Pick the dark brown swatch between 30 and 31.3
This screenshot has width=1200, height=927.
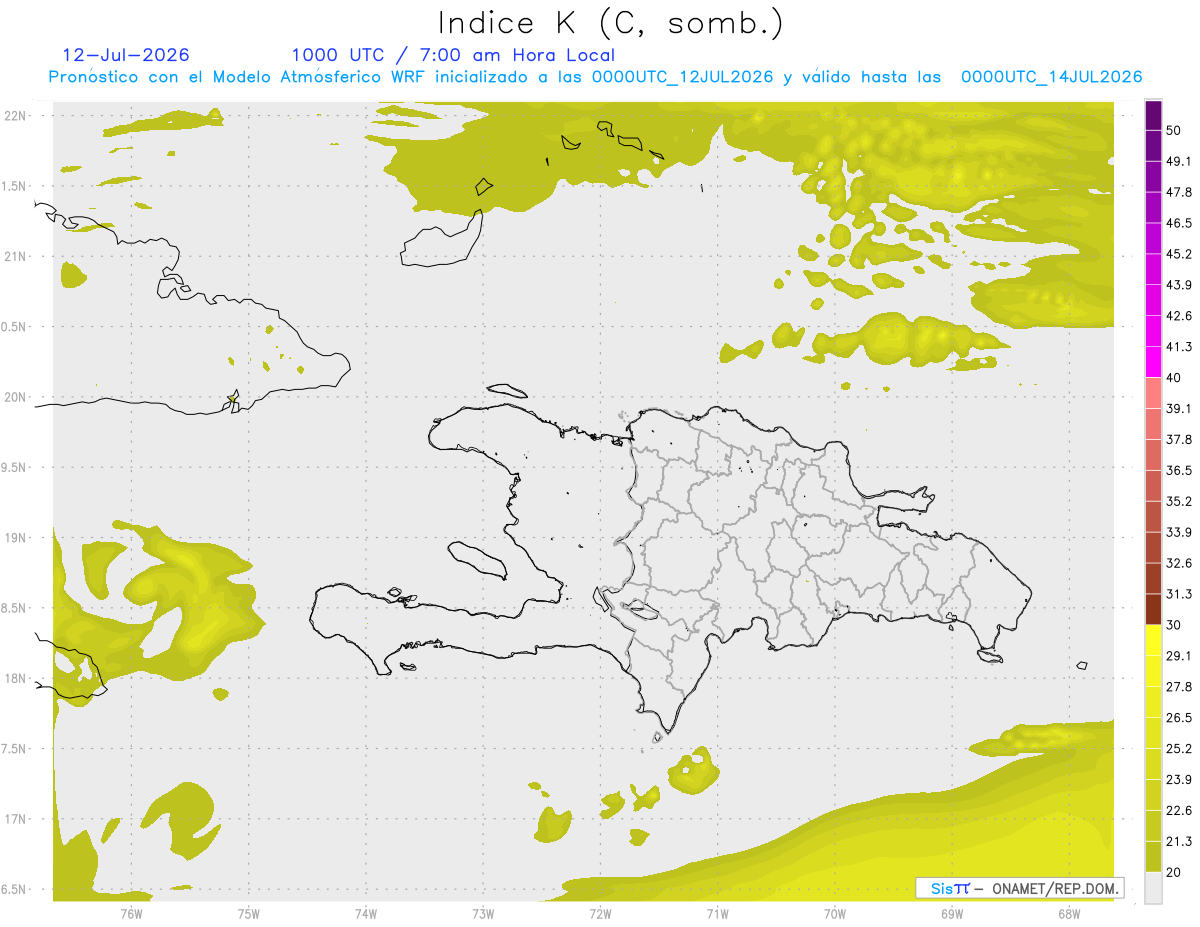pyautogui.click(x=1154, y=609)
